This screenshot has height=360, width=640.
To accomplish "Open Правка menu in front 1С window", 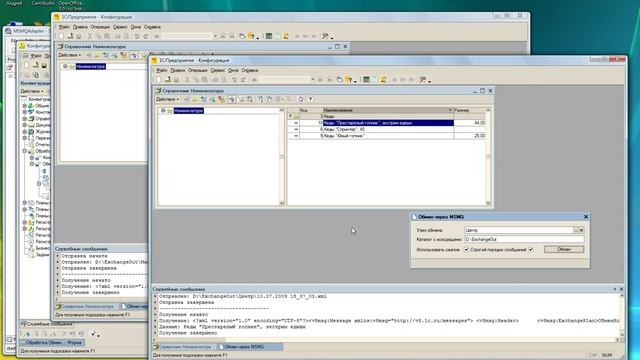I will pos(177,70).
